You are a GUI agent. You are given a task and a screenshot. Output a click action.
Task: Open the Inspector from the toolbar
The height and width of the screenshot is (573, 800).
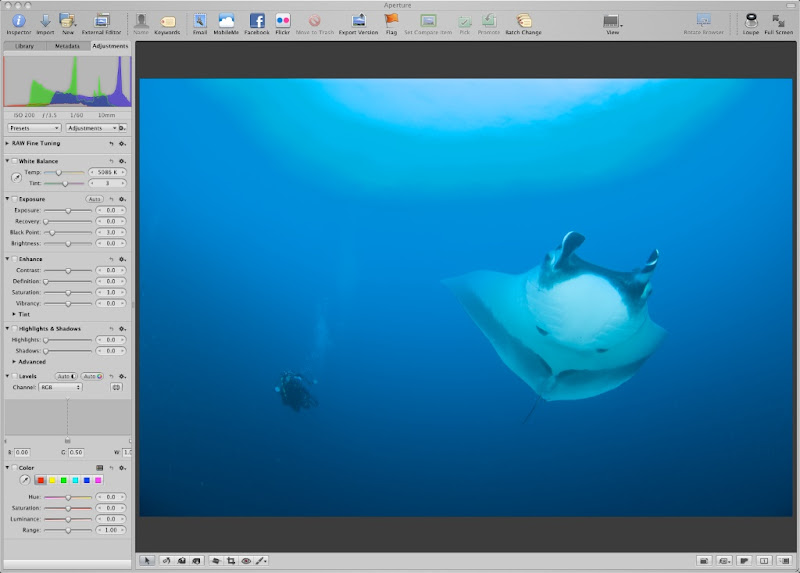(x=18, y=21)
